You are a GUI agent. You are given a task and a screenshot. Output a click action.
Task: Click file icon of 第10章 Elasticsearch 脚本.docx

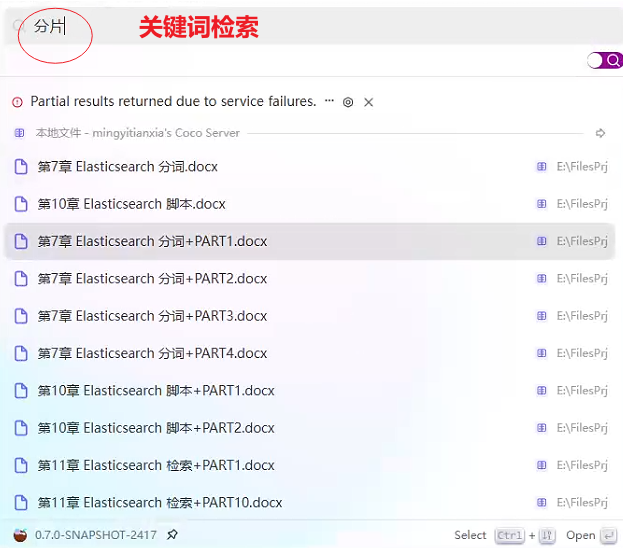(x=21, y=204)
